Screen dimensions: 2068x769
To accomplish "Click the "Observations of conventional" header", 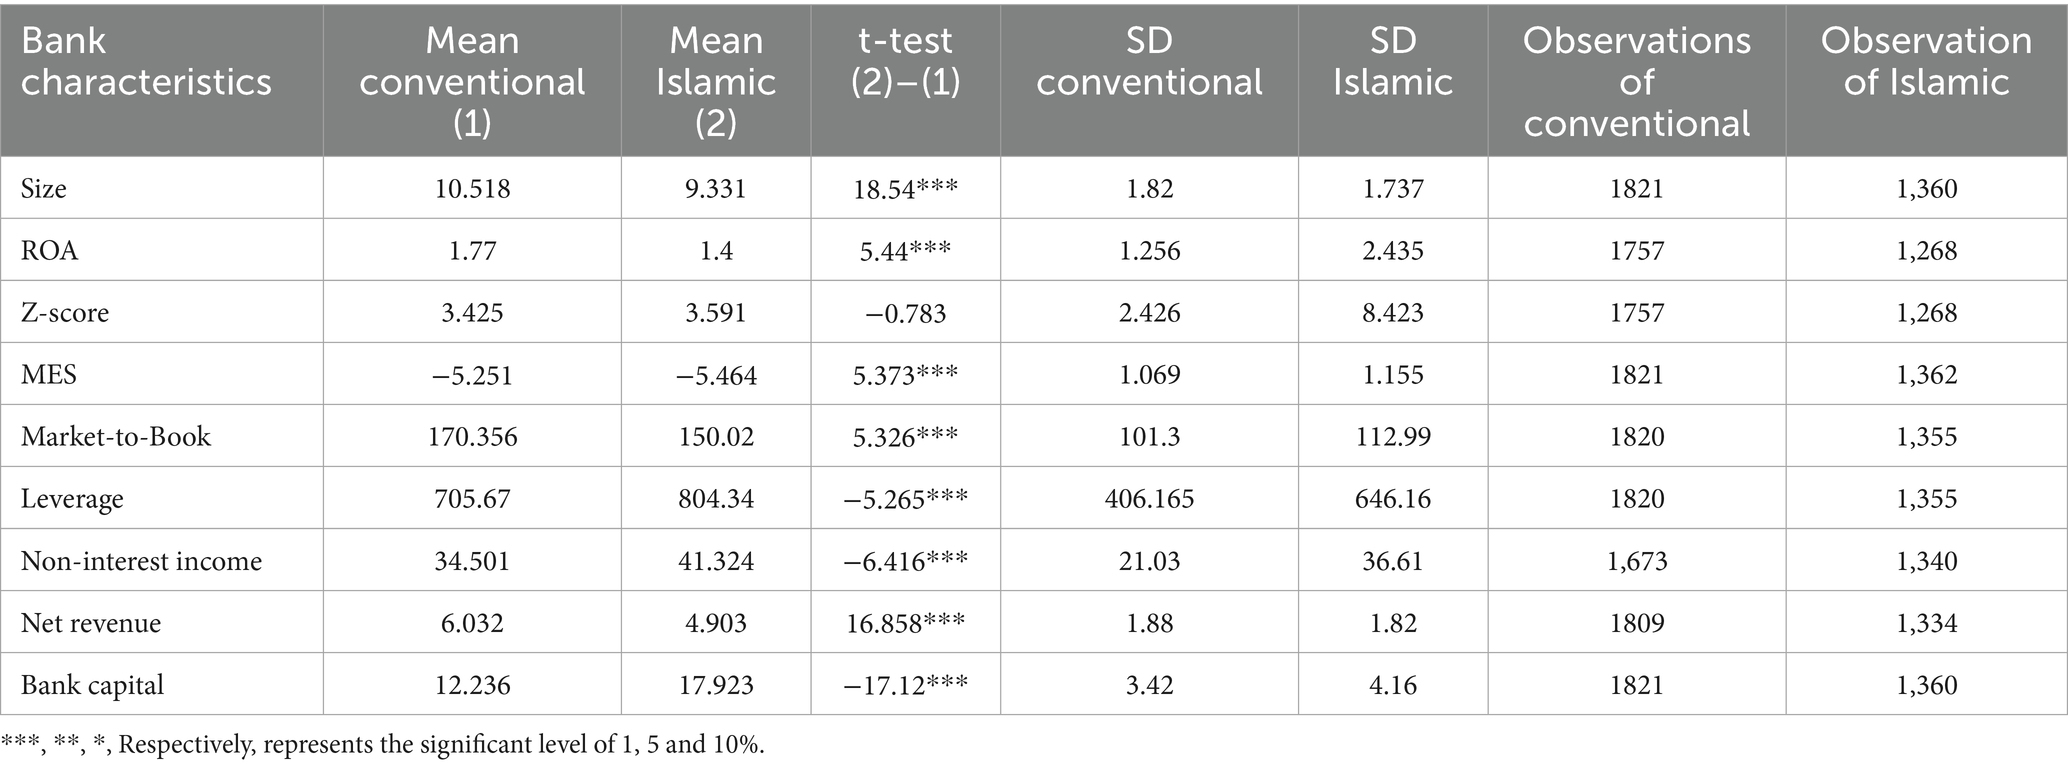I will click(1636, 81).
